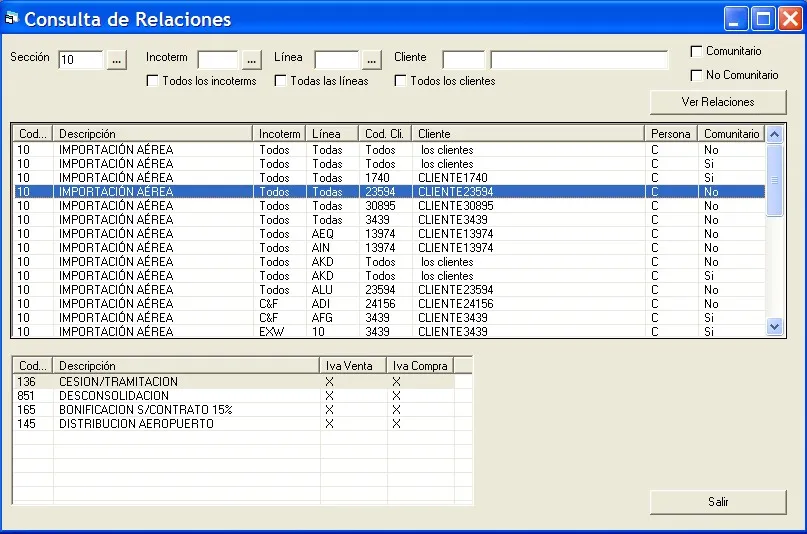The height and width of the screenshot is (534, 807).
Task: Select row with CLIENTE30895
Action: pyautogui.click(x=389, y=206)
